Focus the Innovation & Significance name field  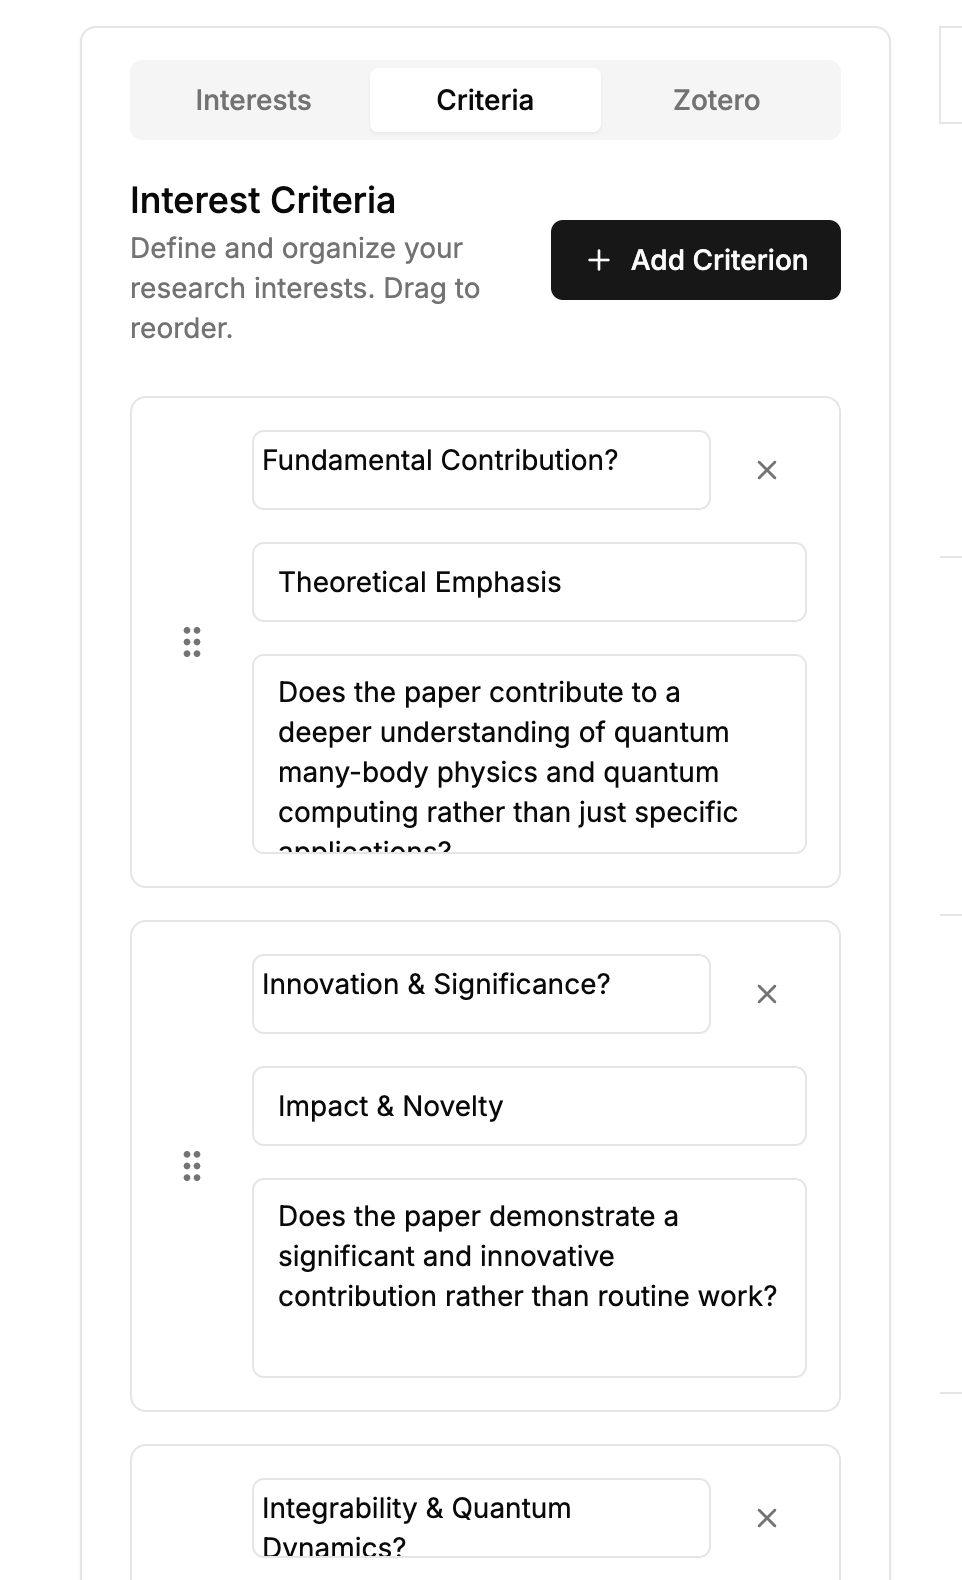[x=481, y=994]
